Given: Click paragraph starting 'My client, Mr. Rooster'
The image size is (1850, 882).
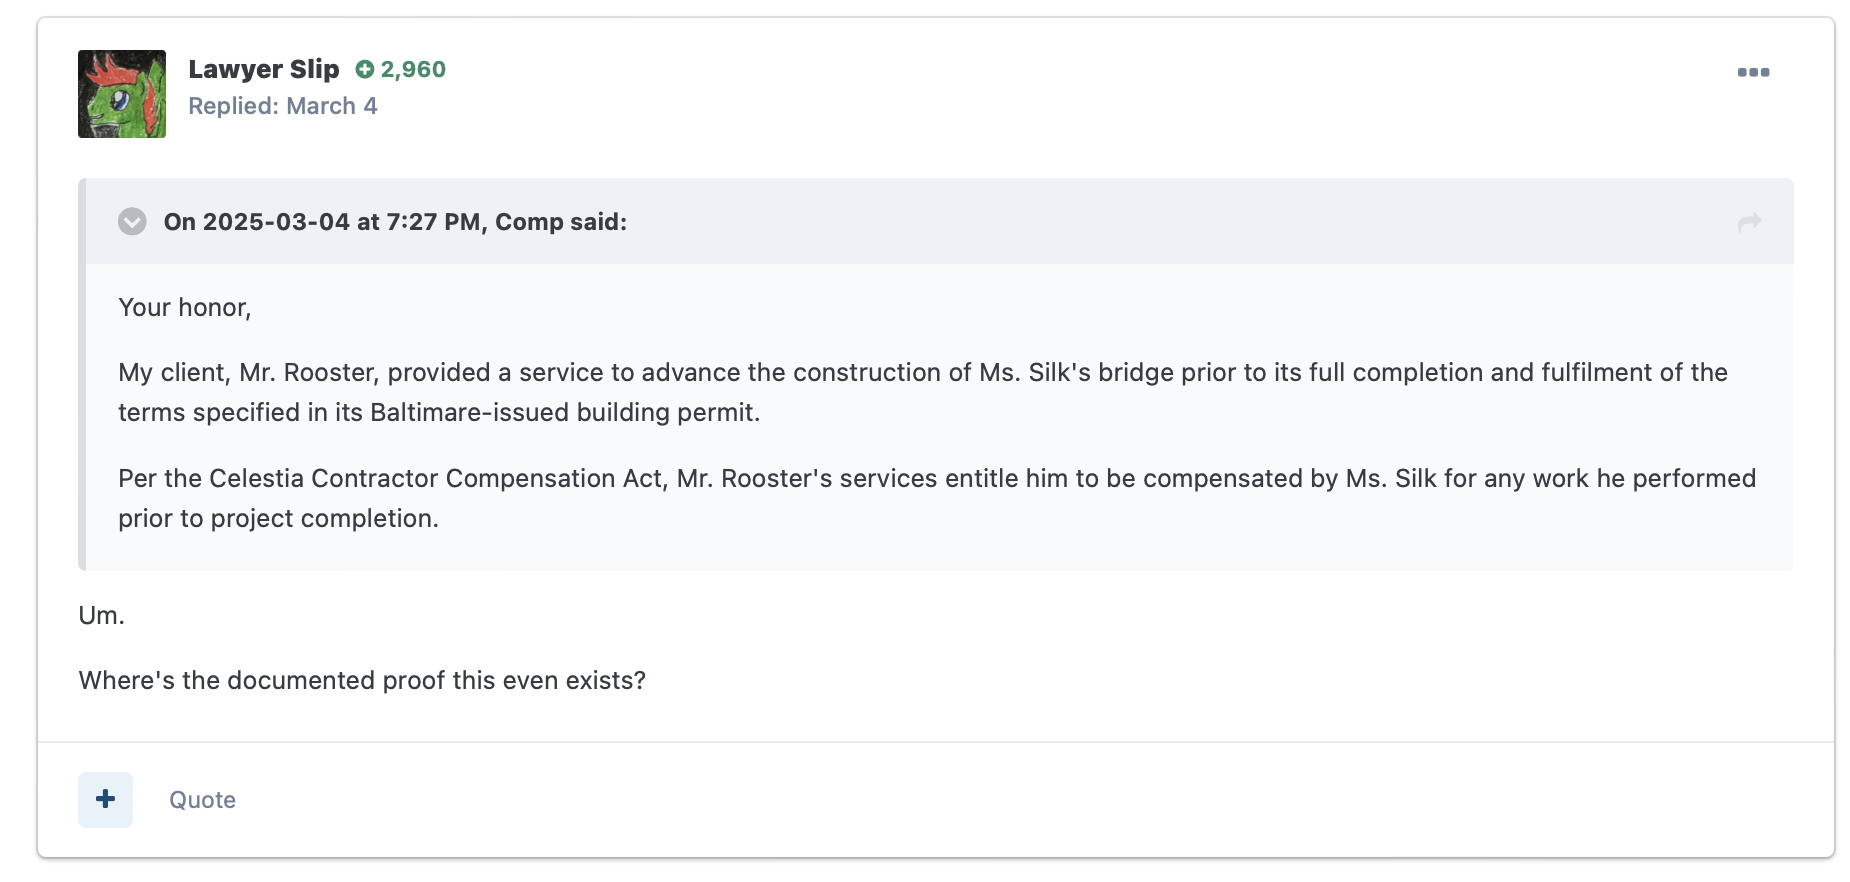Looking at the screenshot, I should click(x=923, y=392).
